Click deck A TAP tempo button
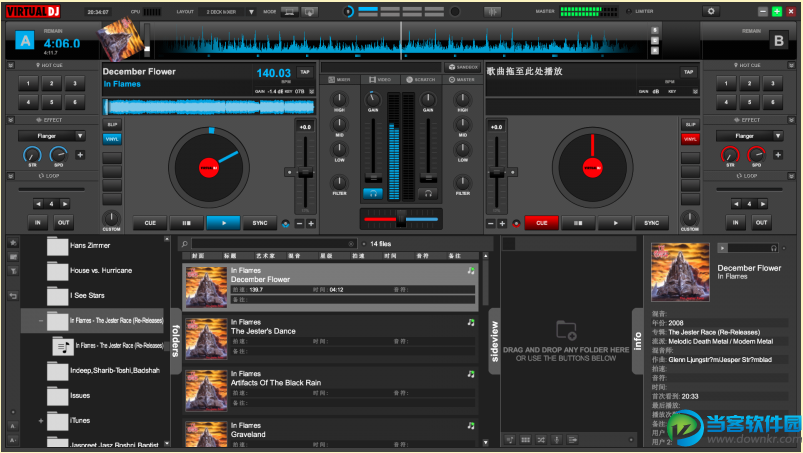The height and width of the screenshot is (453, 803). 305,72
